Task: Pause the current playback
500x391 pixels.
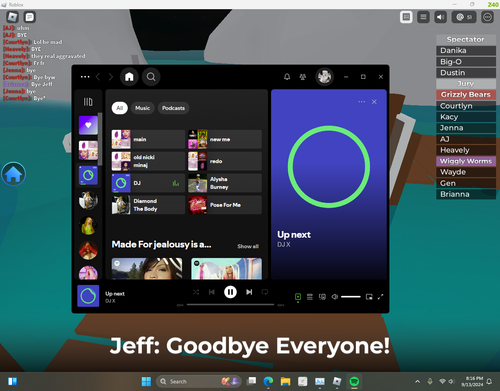Action: pos(230,292)
